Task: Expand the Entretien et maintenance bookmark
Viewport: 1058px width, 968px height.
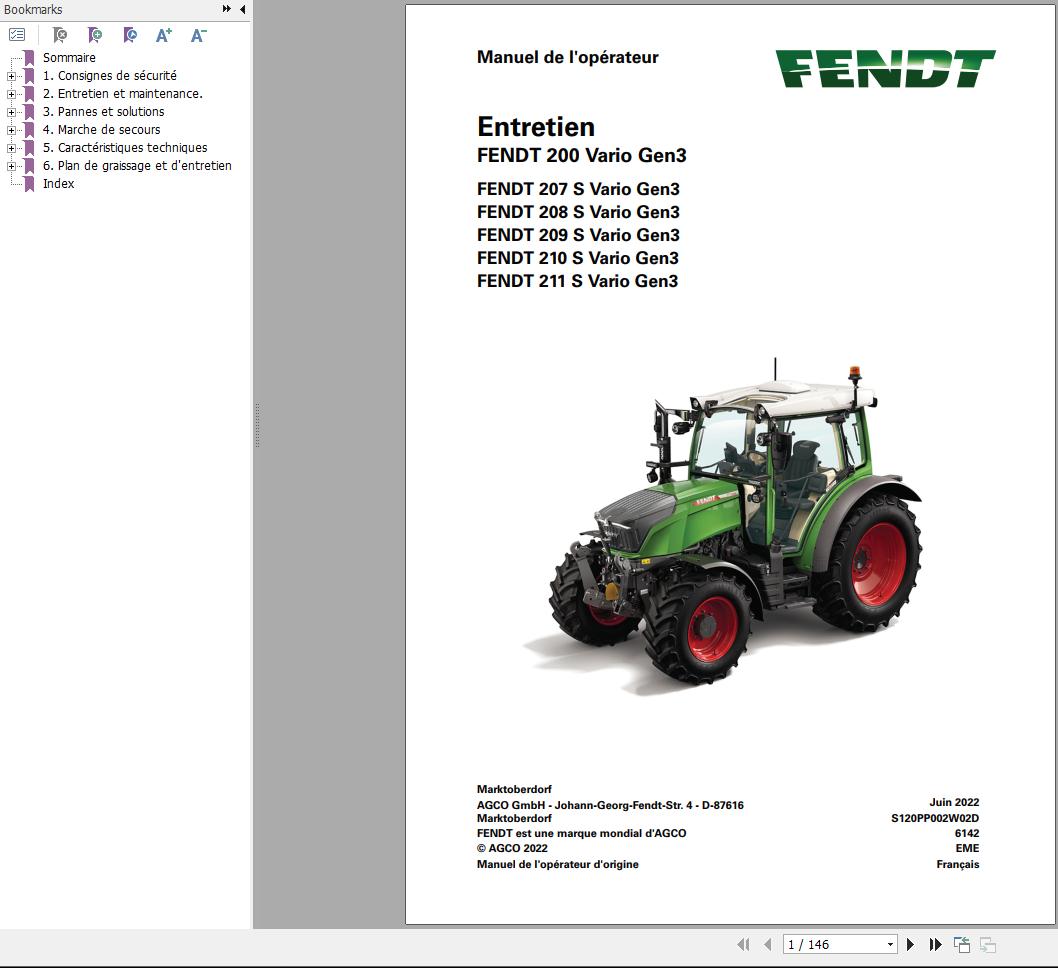Action: pos(11,94)
